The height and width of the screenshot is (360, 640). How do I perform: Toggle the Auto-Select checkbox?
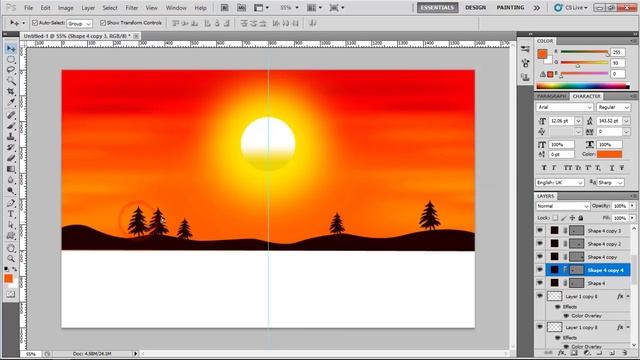point(35,23)
